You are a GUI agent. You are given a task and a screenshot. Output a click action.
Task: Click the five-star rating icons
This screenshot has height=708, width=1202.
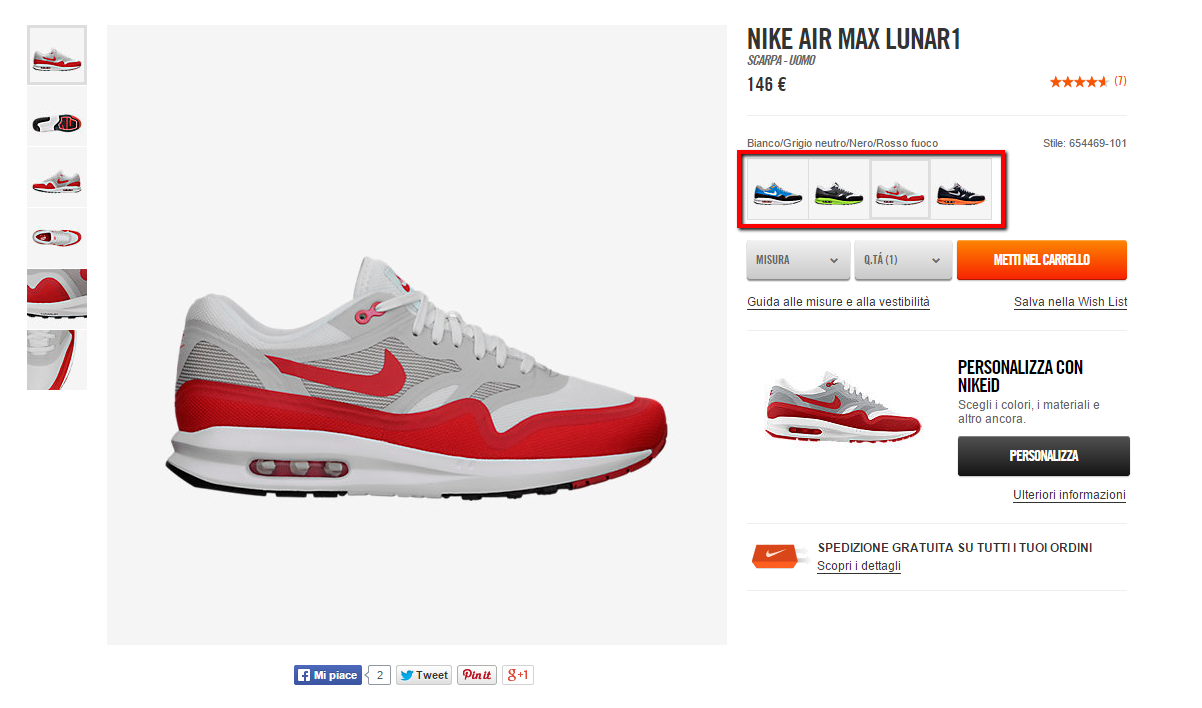(1079, 82)
